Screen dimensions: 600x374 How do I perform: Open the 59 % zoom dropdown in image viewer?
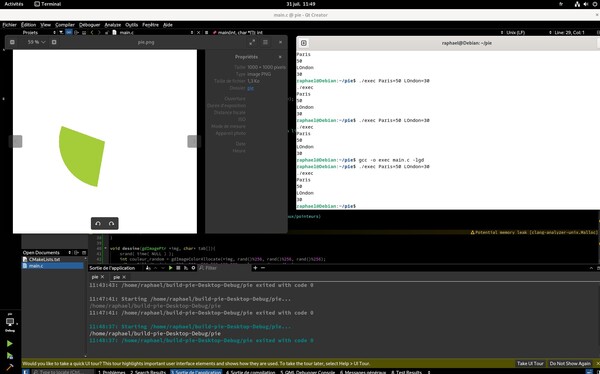pos(36,42)
